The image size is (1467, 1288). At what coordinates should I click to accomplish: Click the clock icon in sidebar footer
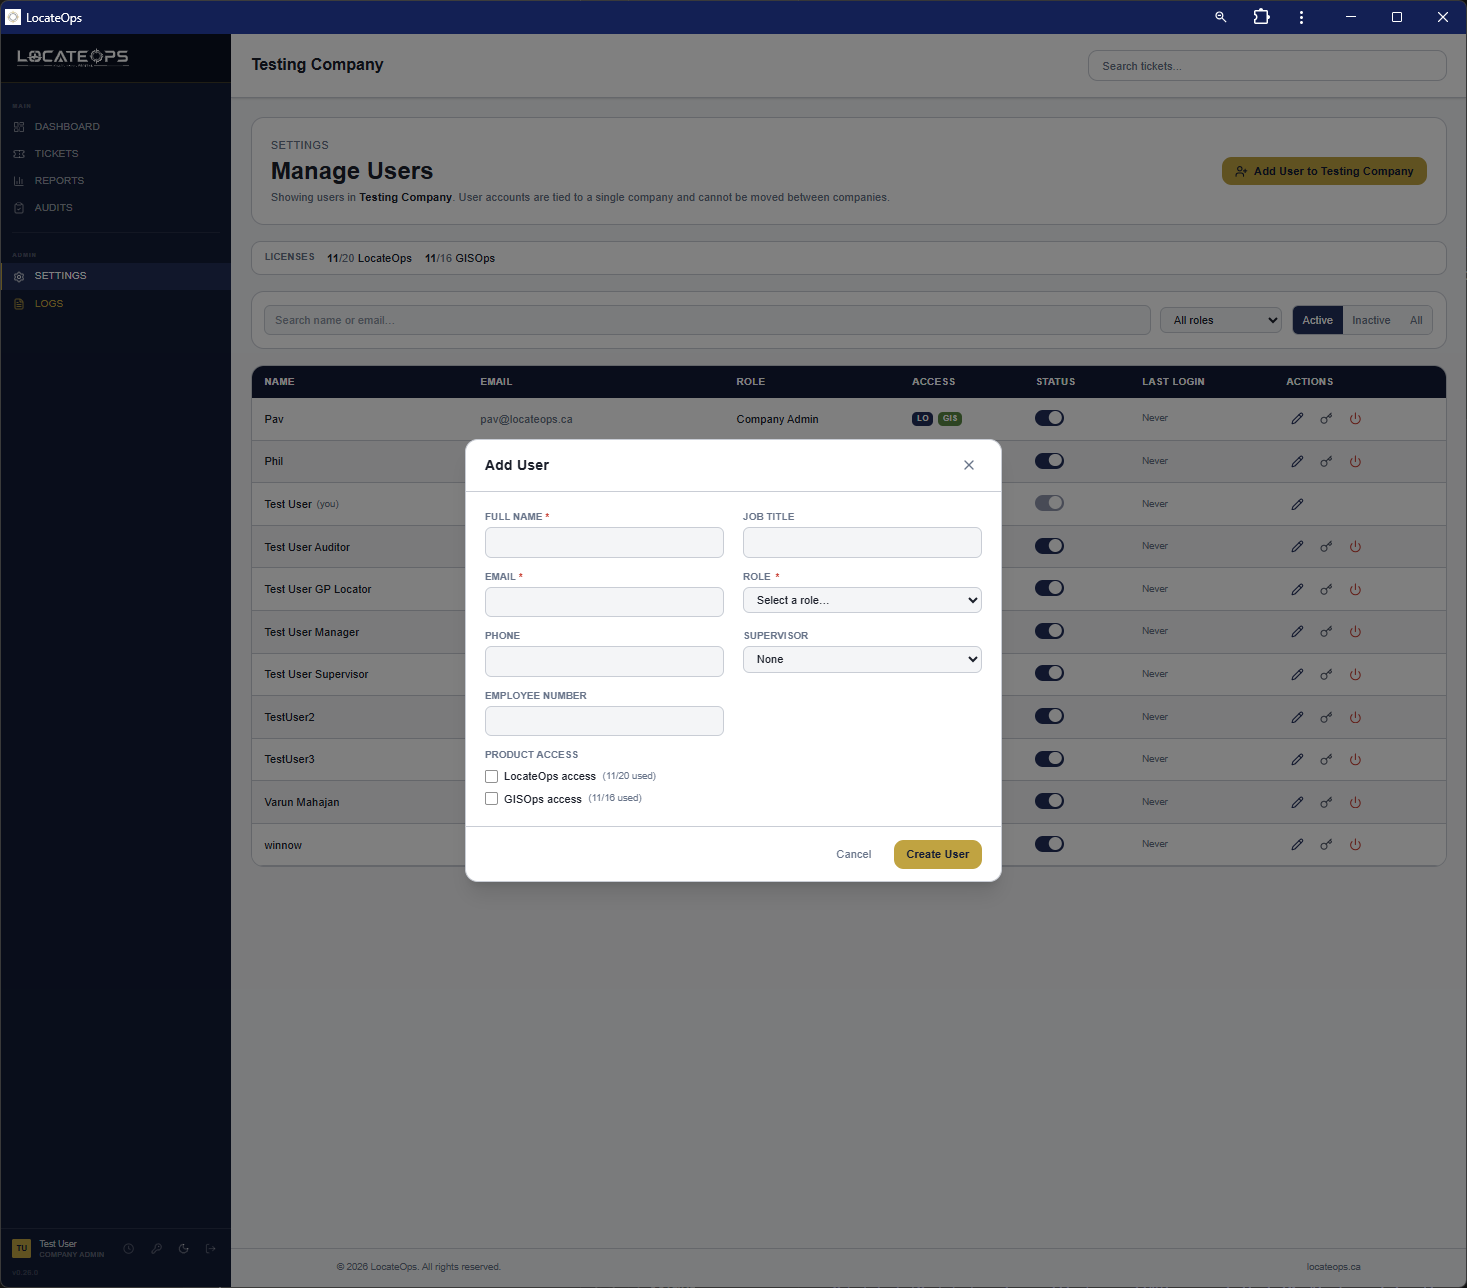[129, 1248]
